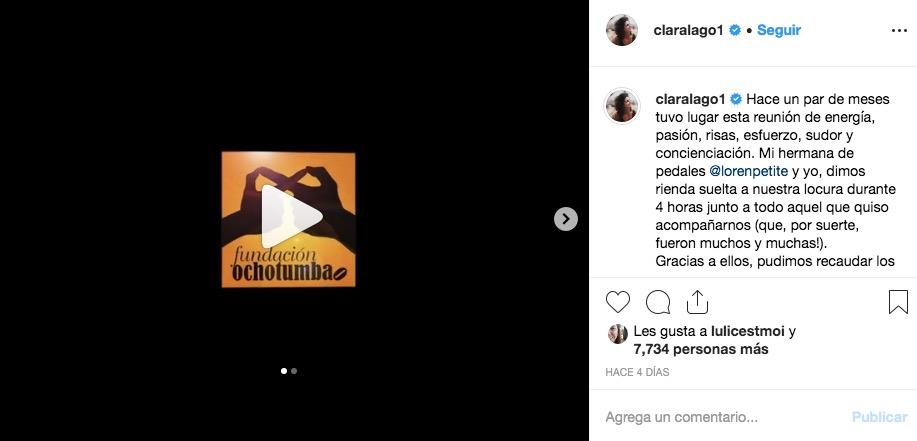
Task: Submit comment with Publicar button
Action: pos(879,417)
